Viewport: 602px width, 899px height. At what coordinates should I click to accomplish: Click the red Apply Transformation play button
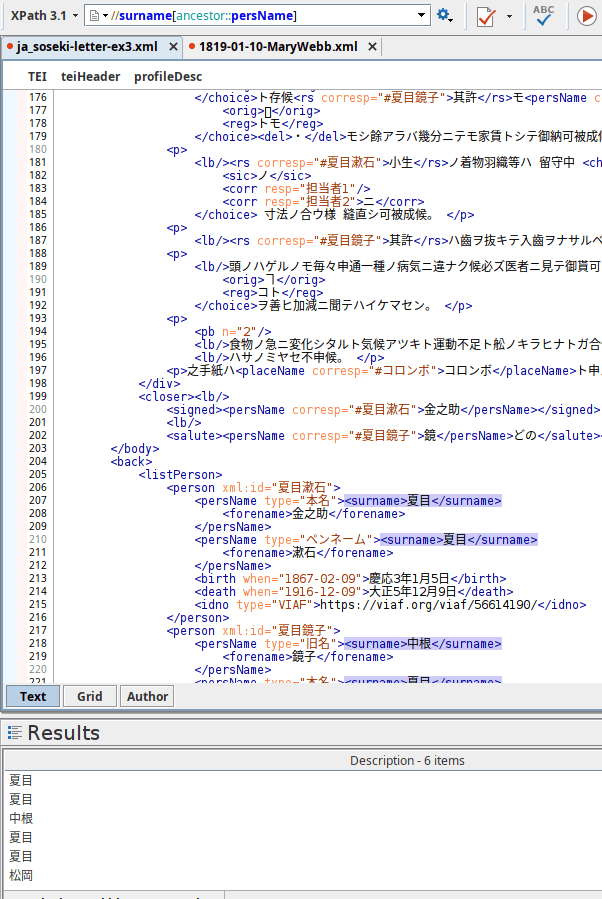click(586, 15)
